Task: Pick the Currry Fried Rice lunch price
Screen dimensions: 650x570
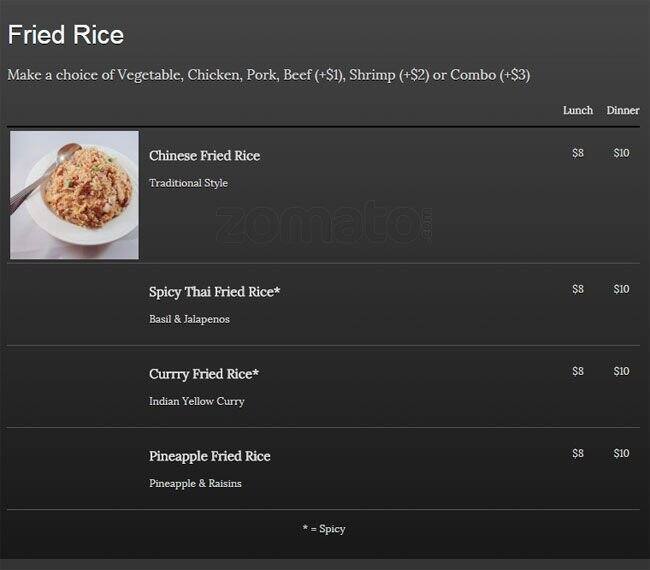Action: [x=578, y=371]
